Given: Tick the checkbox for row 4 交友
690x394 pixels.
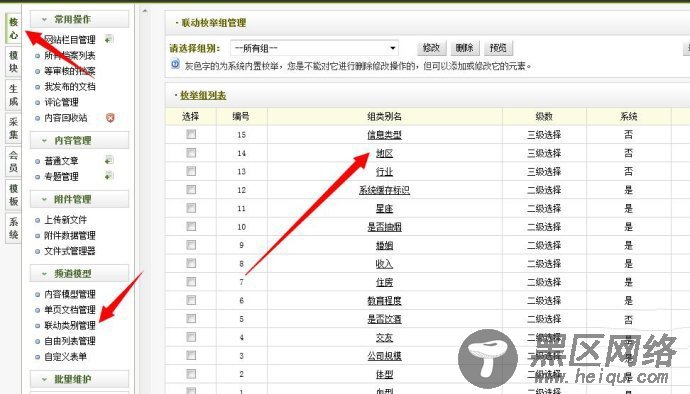Looking at the screenshot, I should 191,337.
